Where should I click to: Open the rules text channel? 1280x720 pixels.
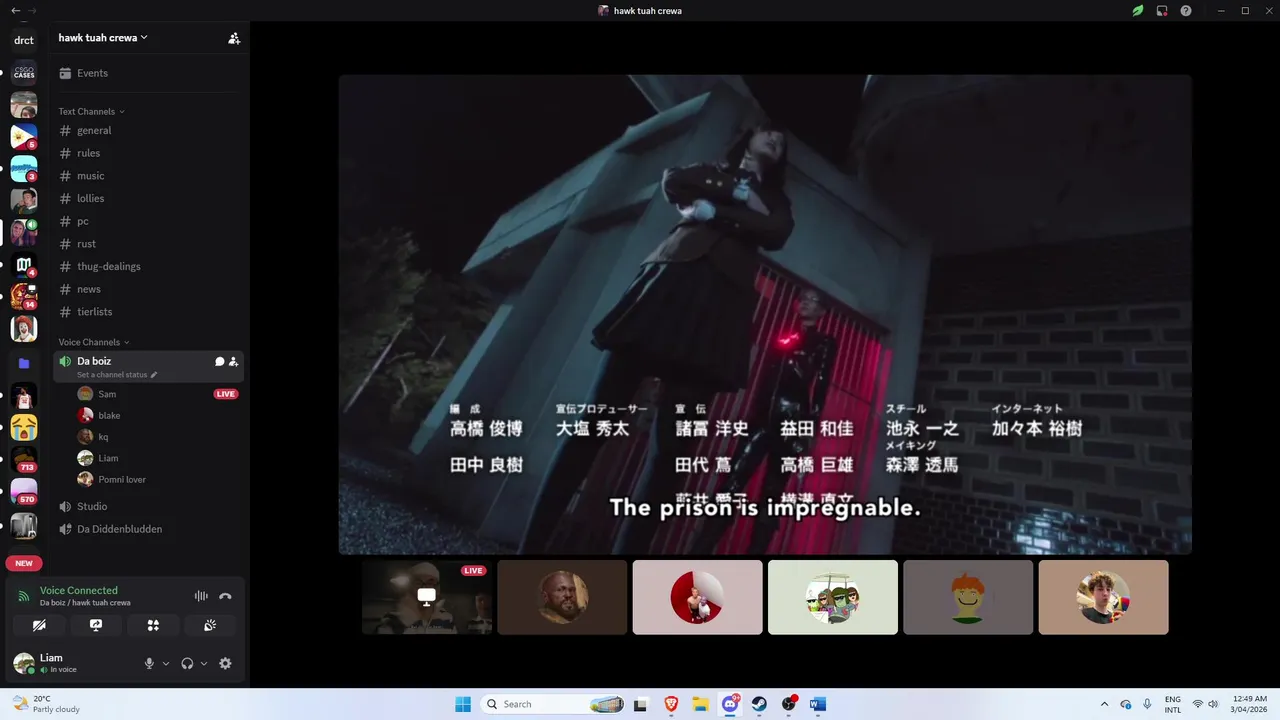click(148, 153)
